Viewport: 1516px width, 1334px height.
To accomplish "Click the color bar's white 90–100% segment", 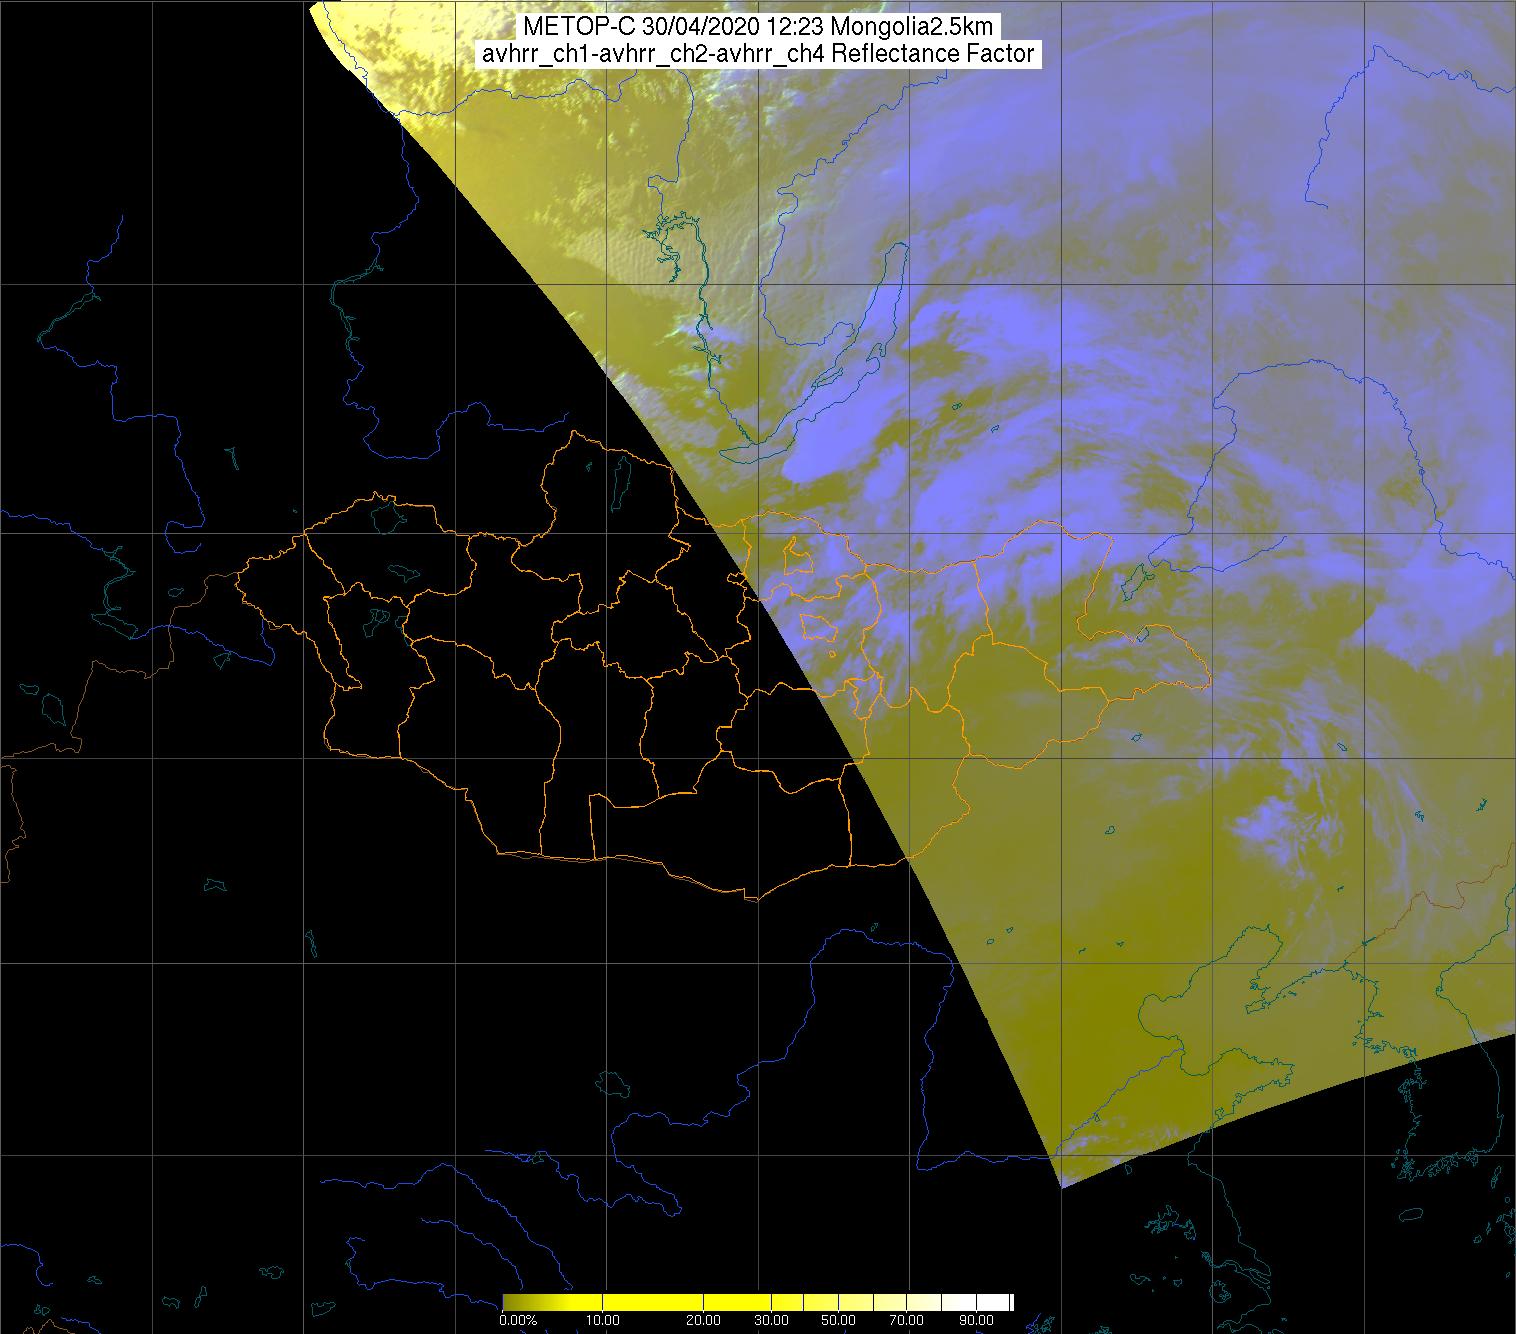I will click(993, 1302).
